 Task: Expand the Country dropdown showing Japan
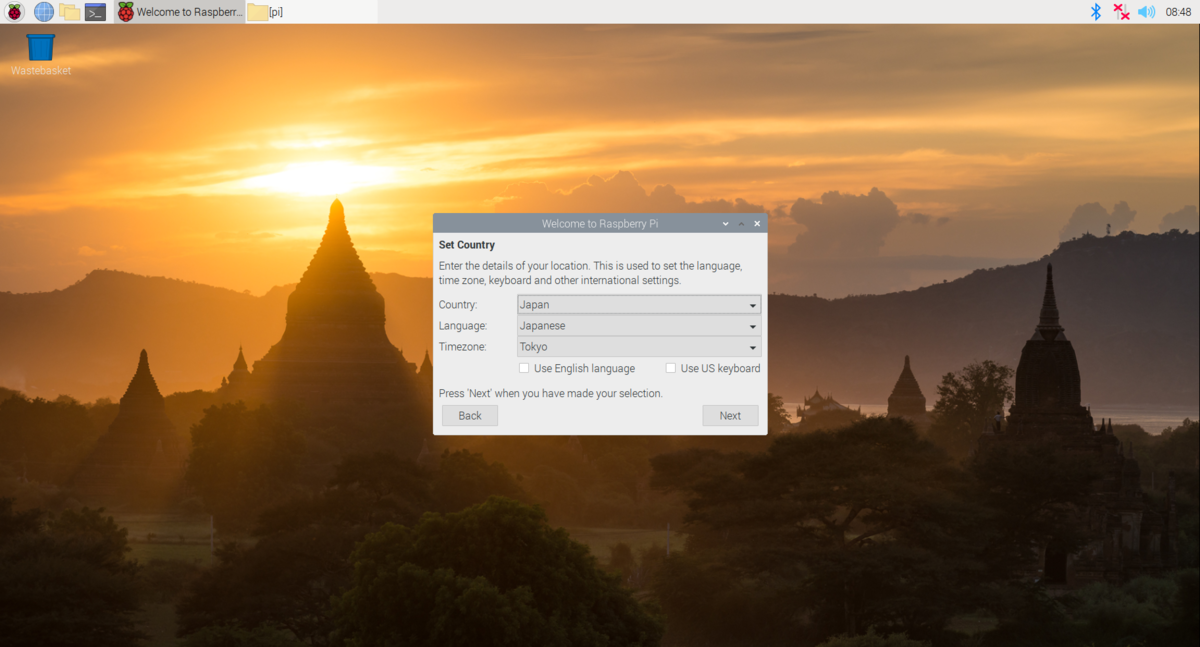639,305
